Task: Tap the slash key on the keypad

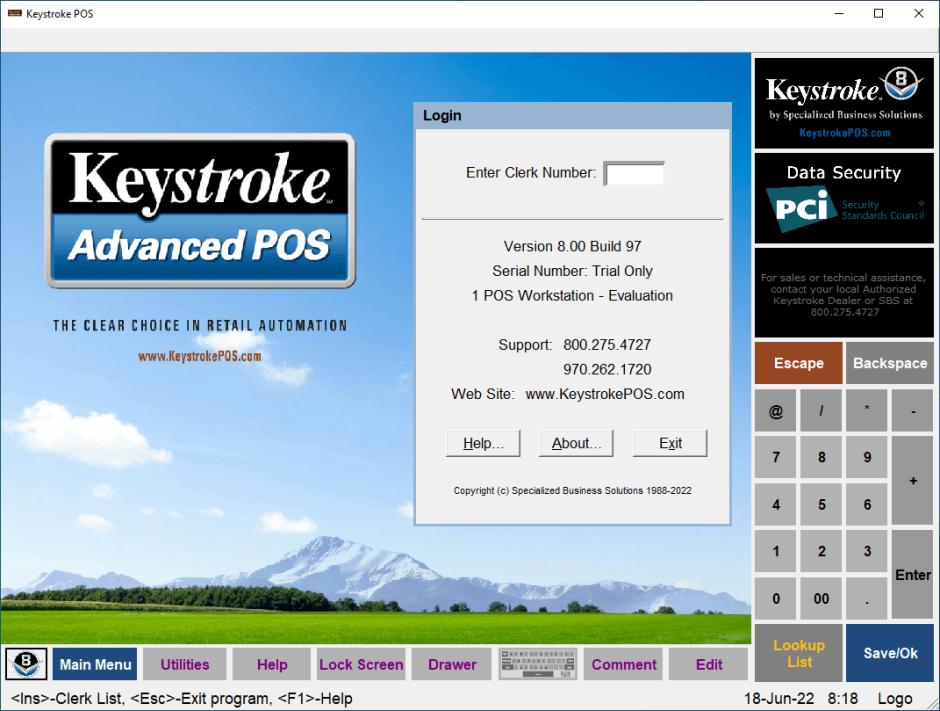Action: 821,411
